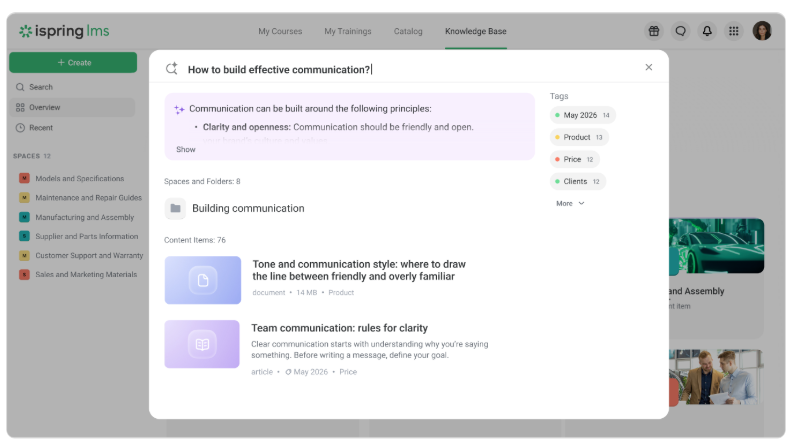Close the search dialog

648,67
